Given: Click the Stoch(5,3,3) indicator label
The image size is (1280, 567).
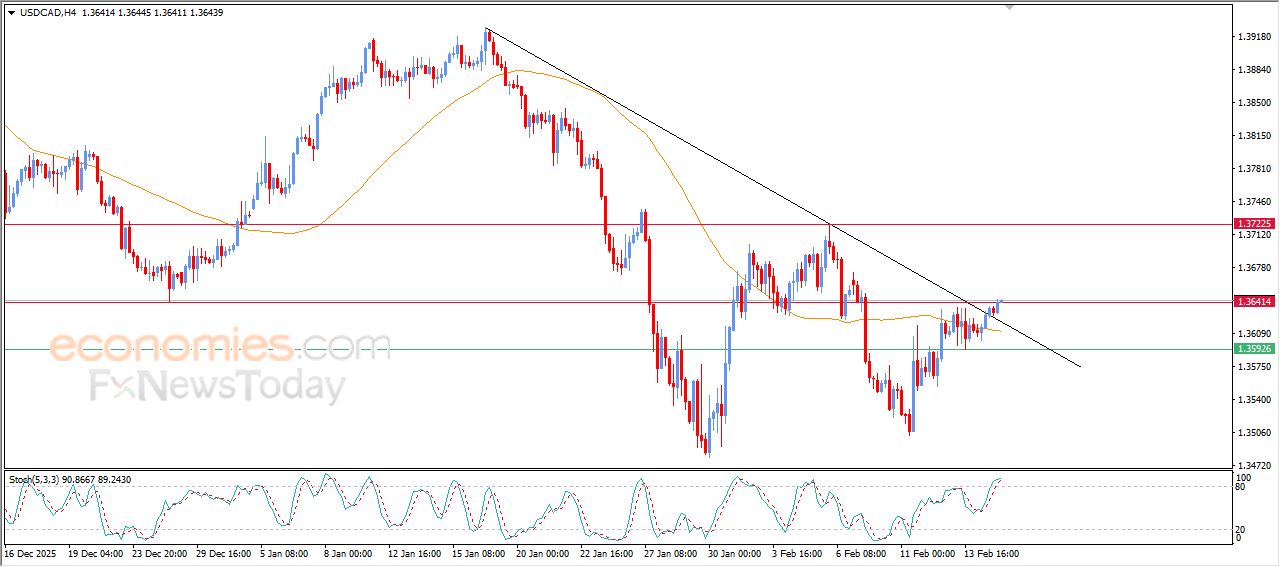Looking at the screenshot, I should click(x=36, y=480).
